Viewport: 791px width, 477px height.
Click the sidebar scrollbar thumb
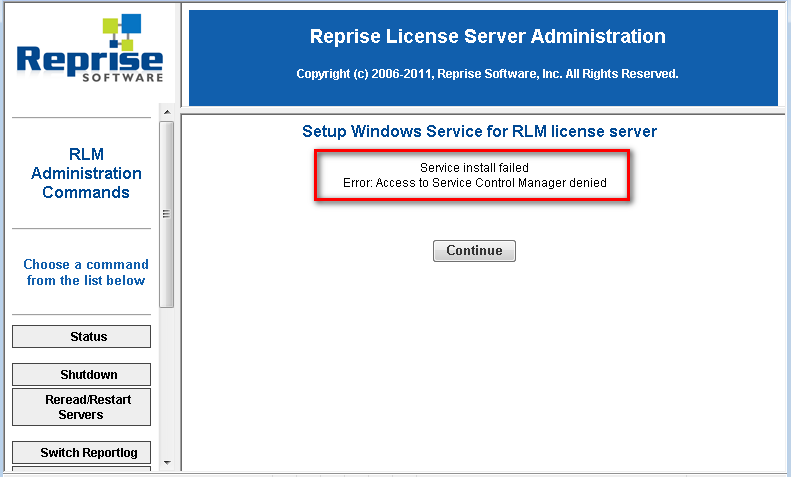[167, 214]
